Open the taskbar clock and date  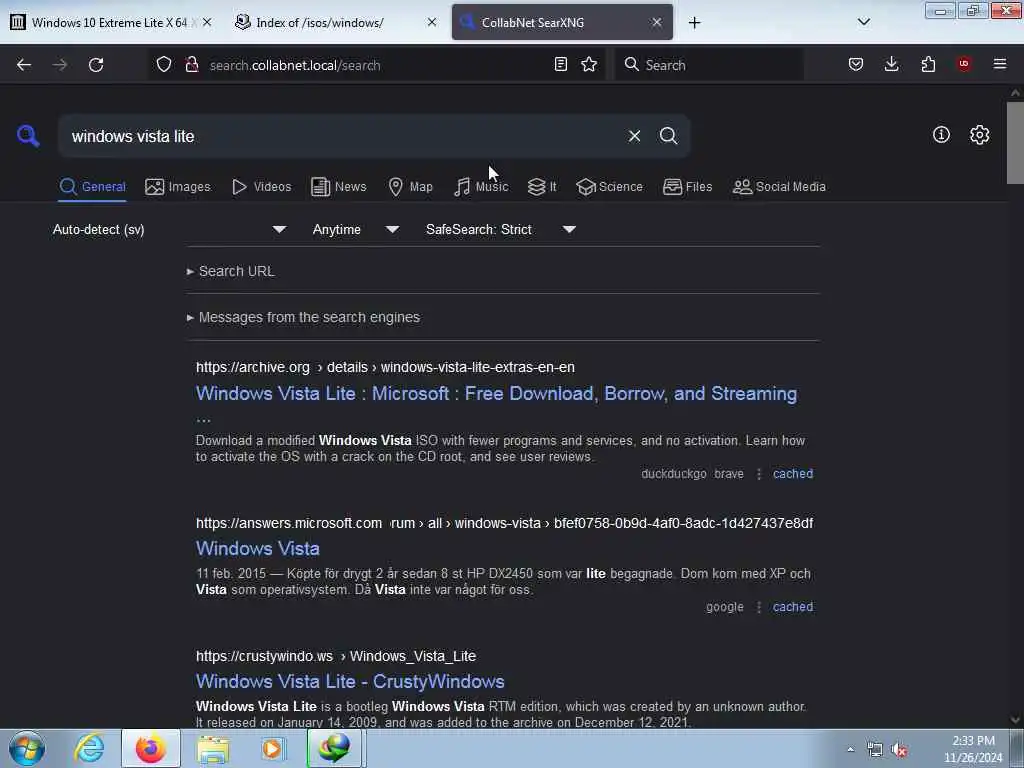click(973, 749)
